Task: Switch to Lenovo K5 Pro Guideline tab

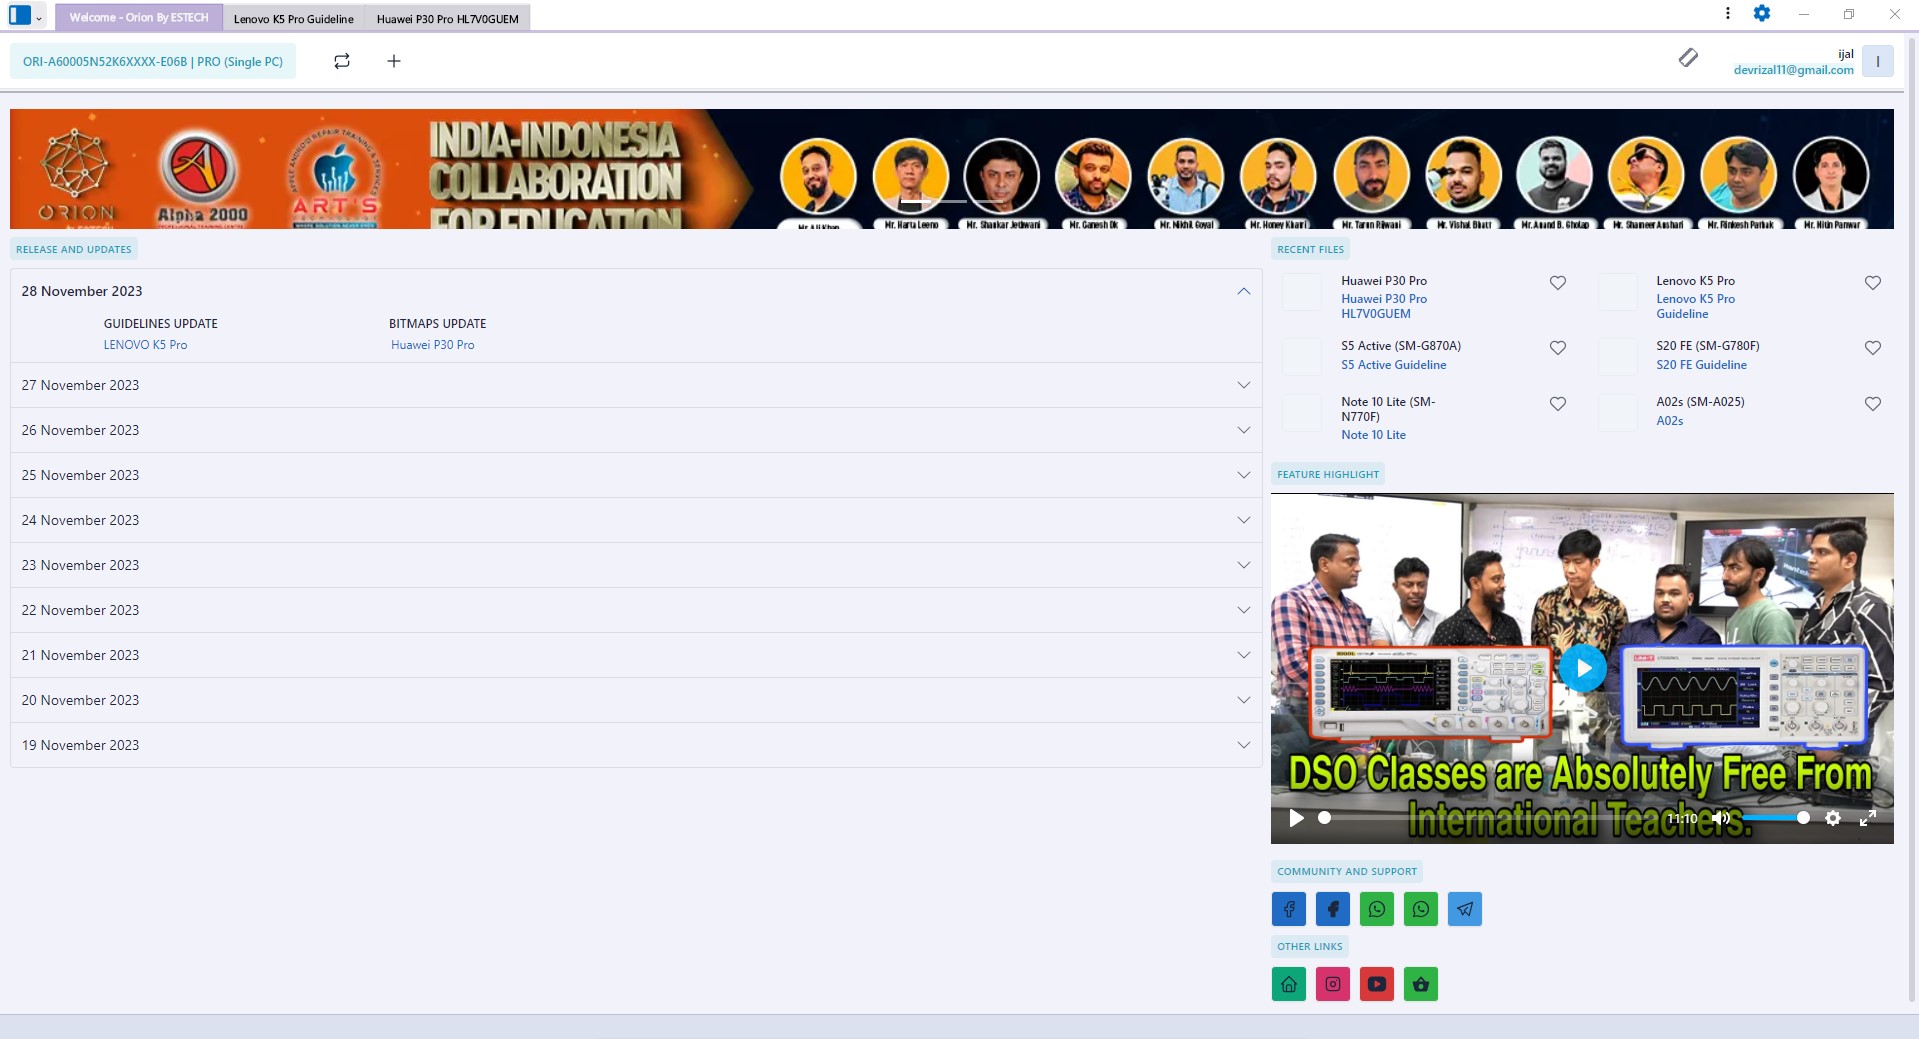Action: pos(294,19)
